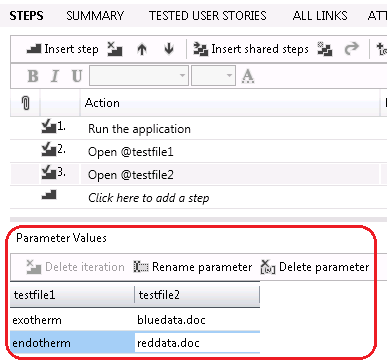Click Rename parameter
The image size is (387, 363).
(193, 267)
